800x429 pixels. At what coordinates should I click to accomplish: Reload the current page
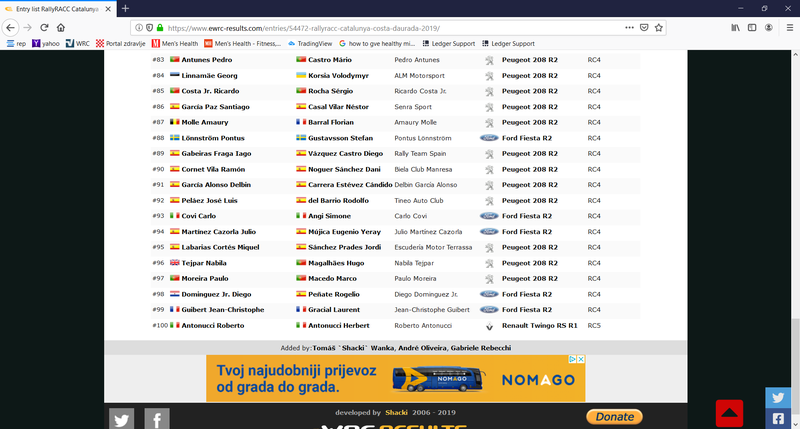coord(44,28)
